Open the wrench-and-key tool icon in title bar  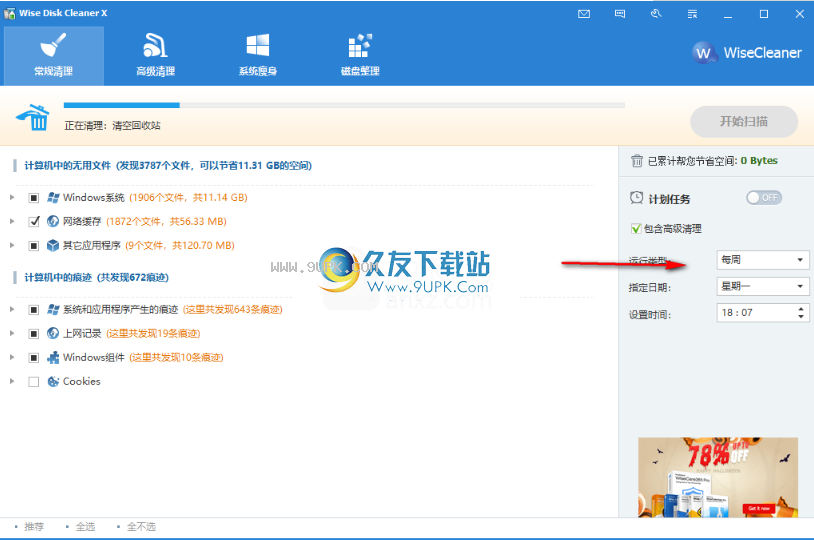(656, 14)
